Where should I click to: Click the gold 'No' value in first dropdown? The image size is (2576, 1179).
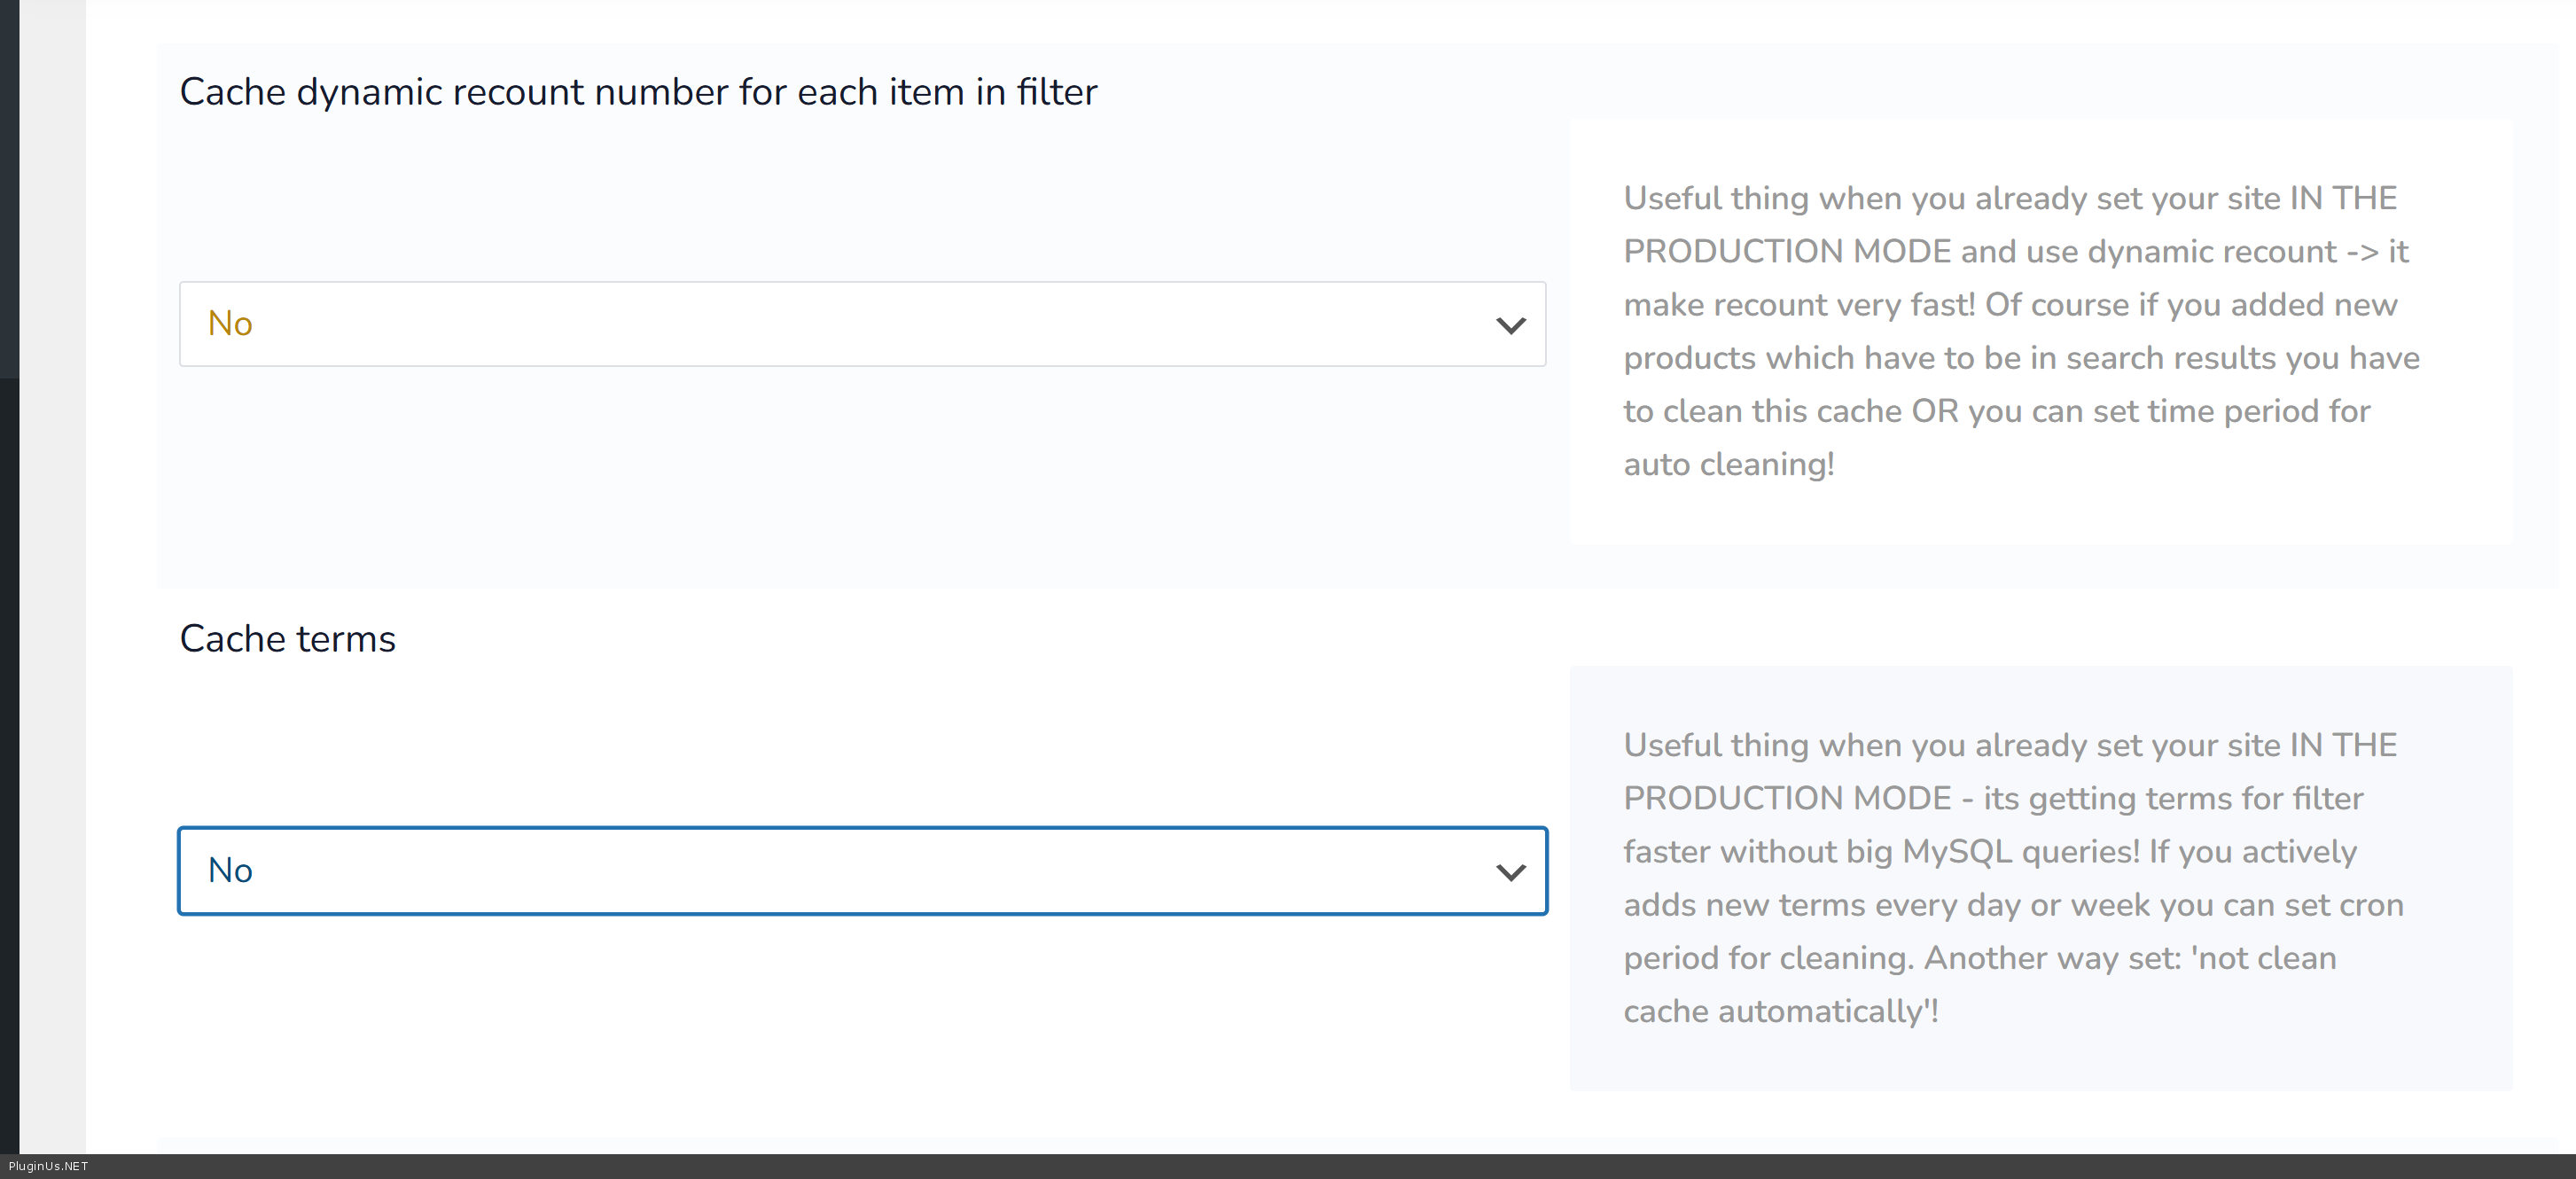(230, 324)
